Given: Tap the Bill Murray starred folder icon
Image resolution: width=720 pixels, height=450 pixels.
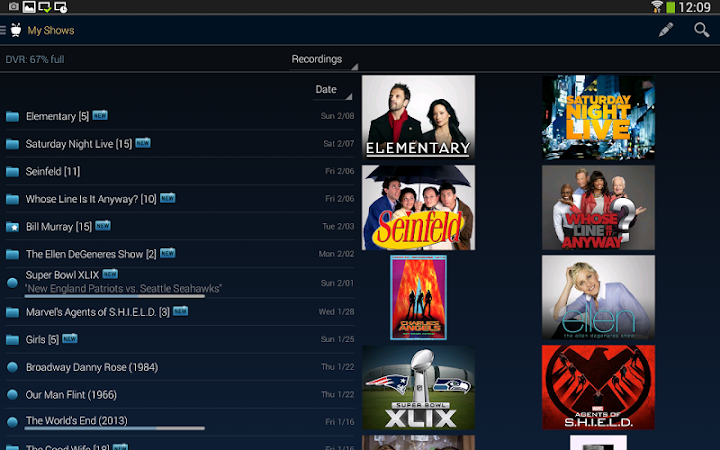Looking at the screenshot, I should pyautogui.click(x=12, y=227).
